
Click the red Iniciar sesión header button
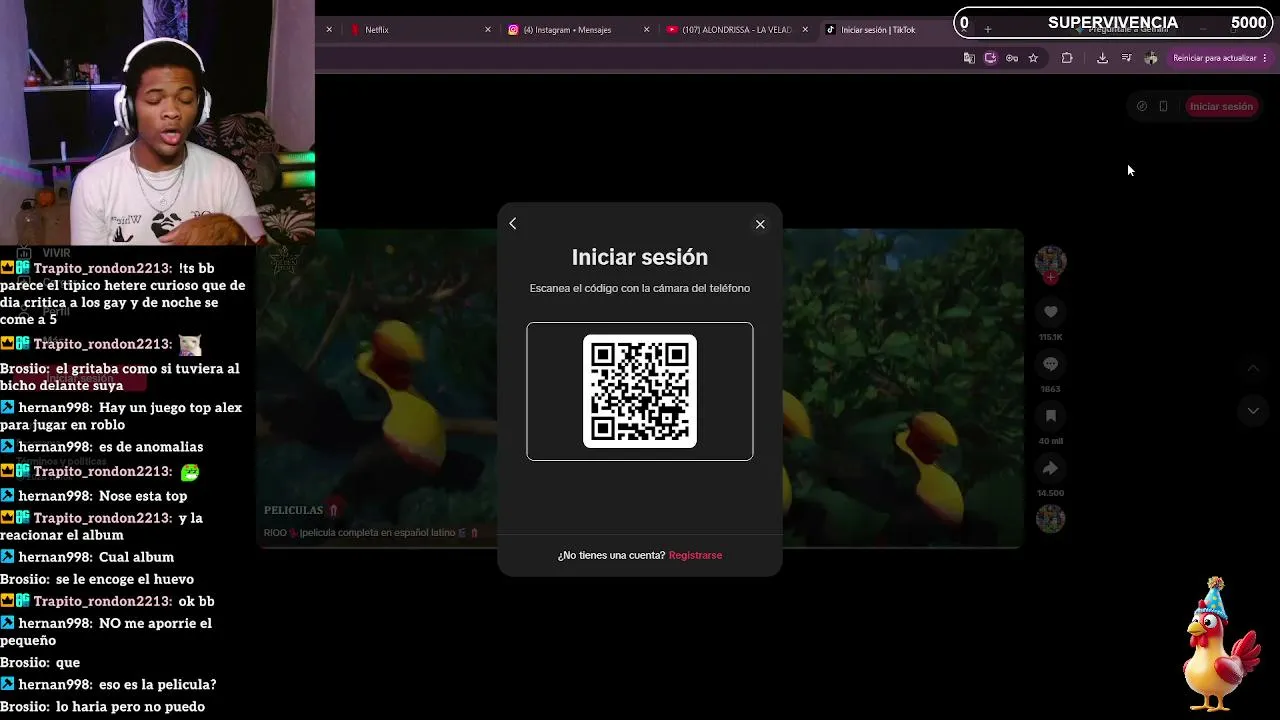[x=1221, y=106]
